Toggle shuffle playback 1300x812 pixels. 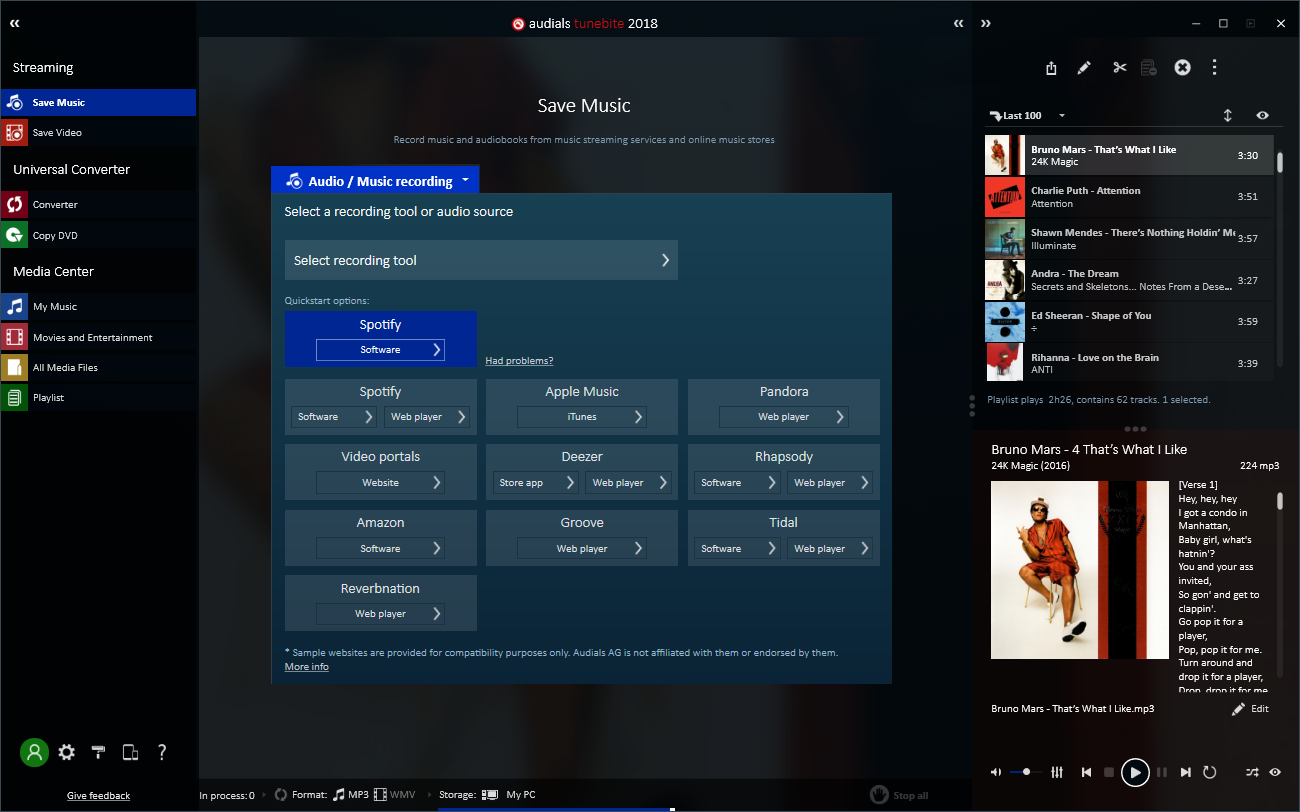[1252, 772]
